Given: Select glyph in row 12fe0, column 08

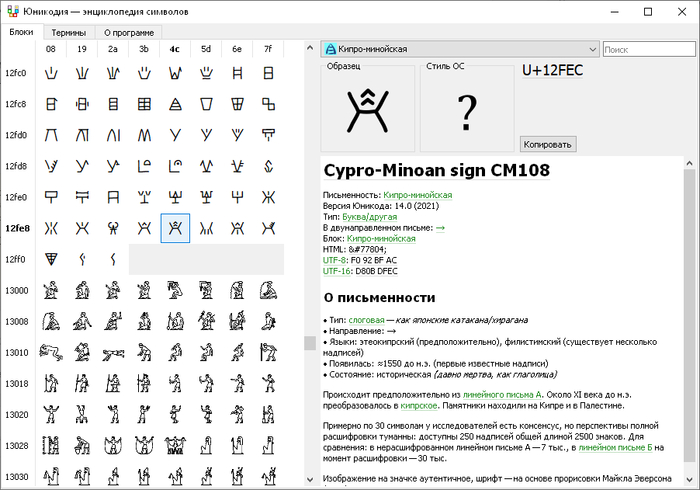Looking at the screenshot, I should tap(51, 197).
